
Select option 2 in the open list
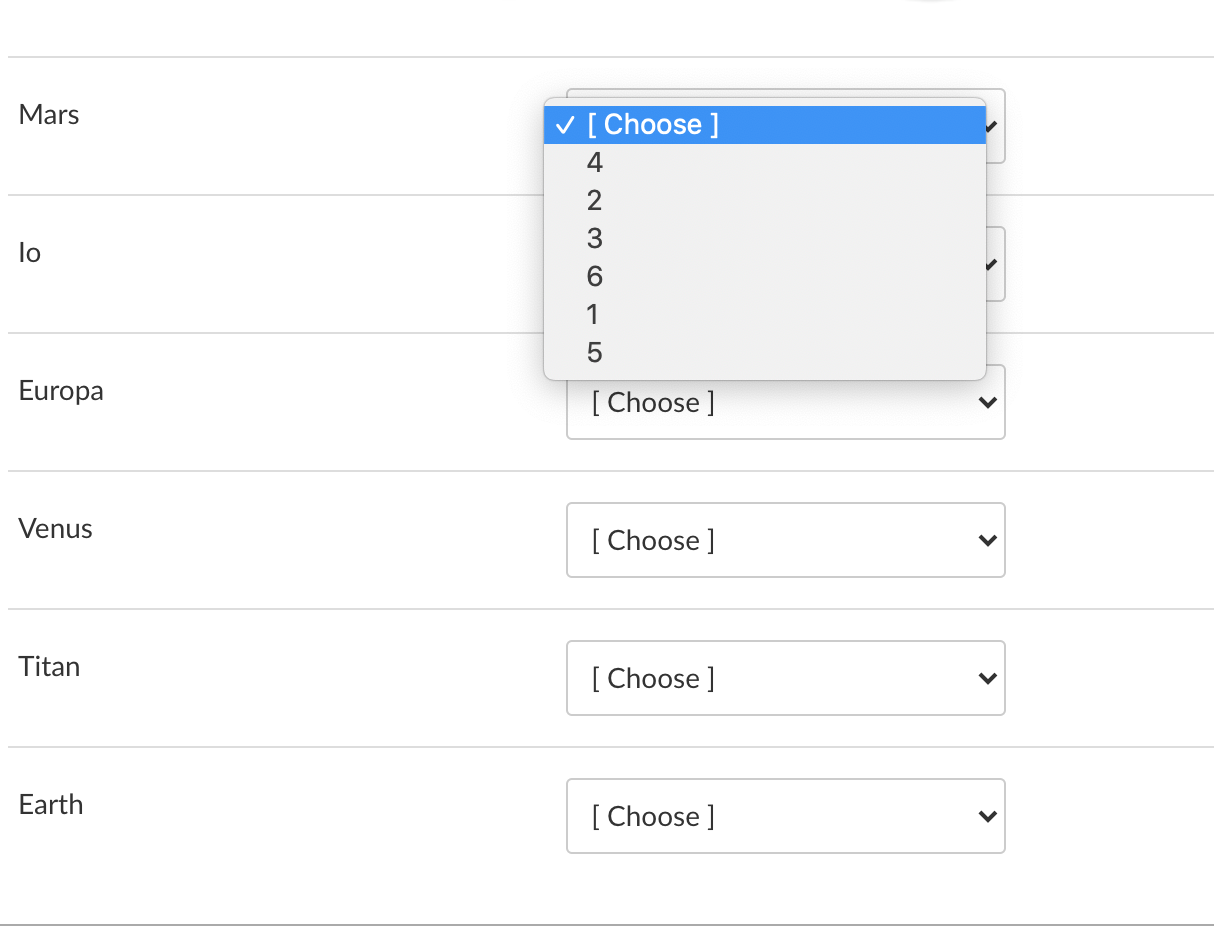click(x=765, y=201)
